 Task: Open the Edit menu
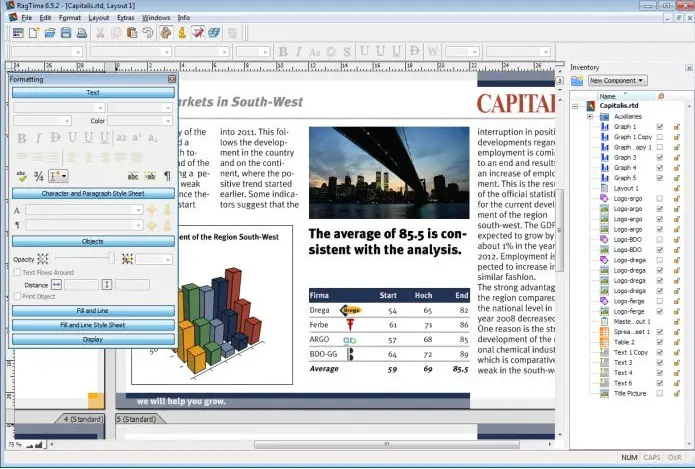(45, 18)
